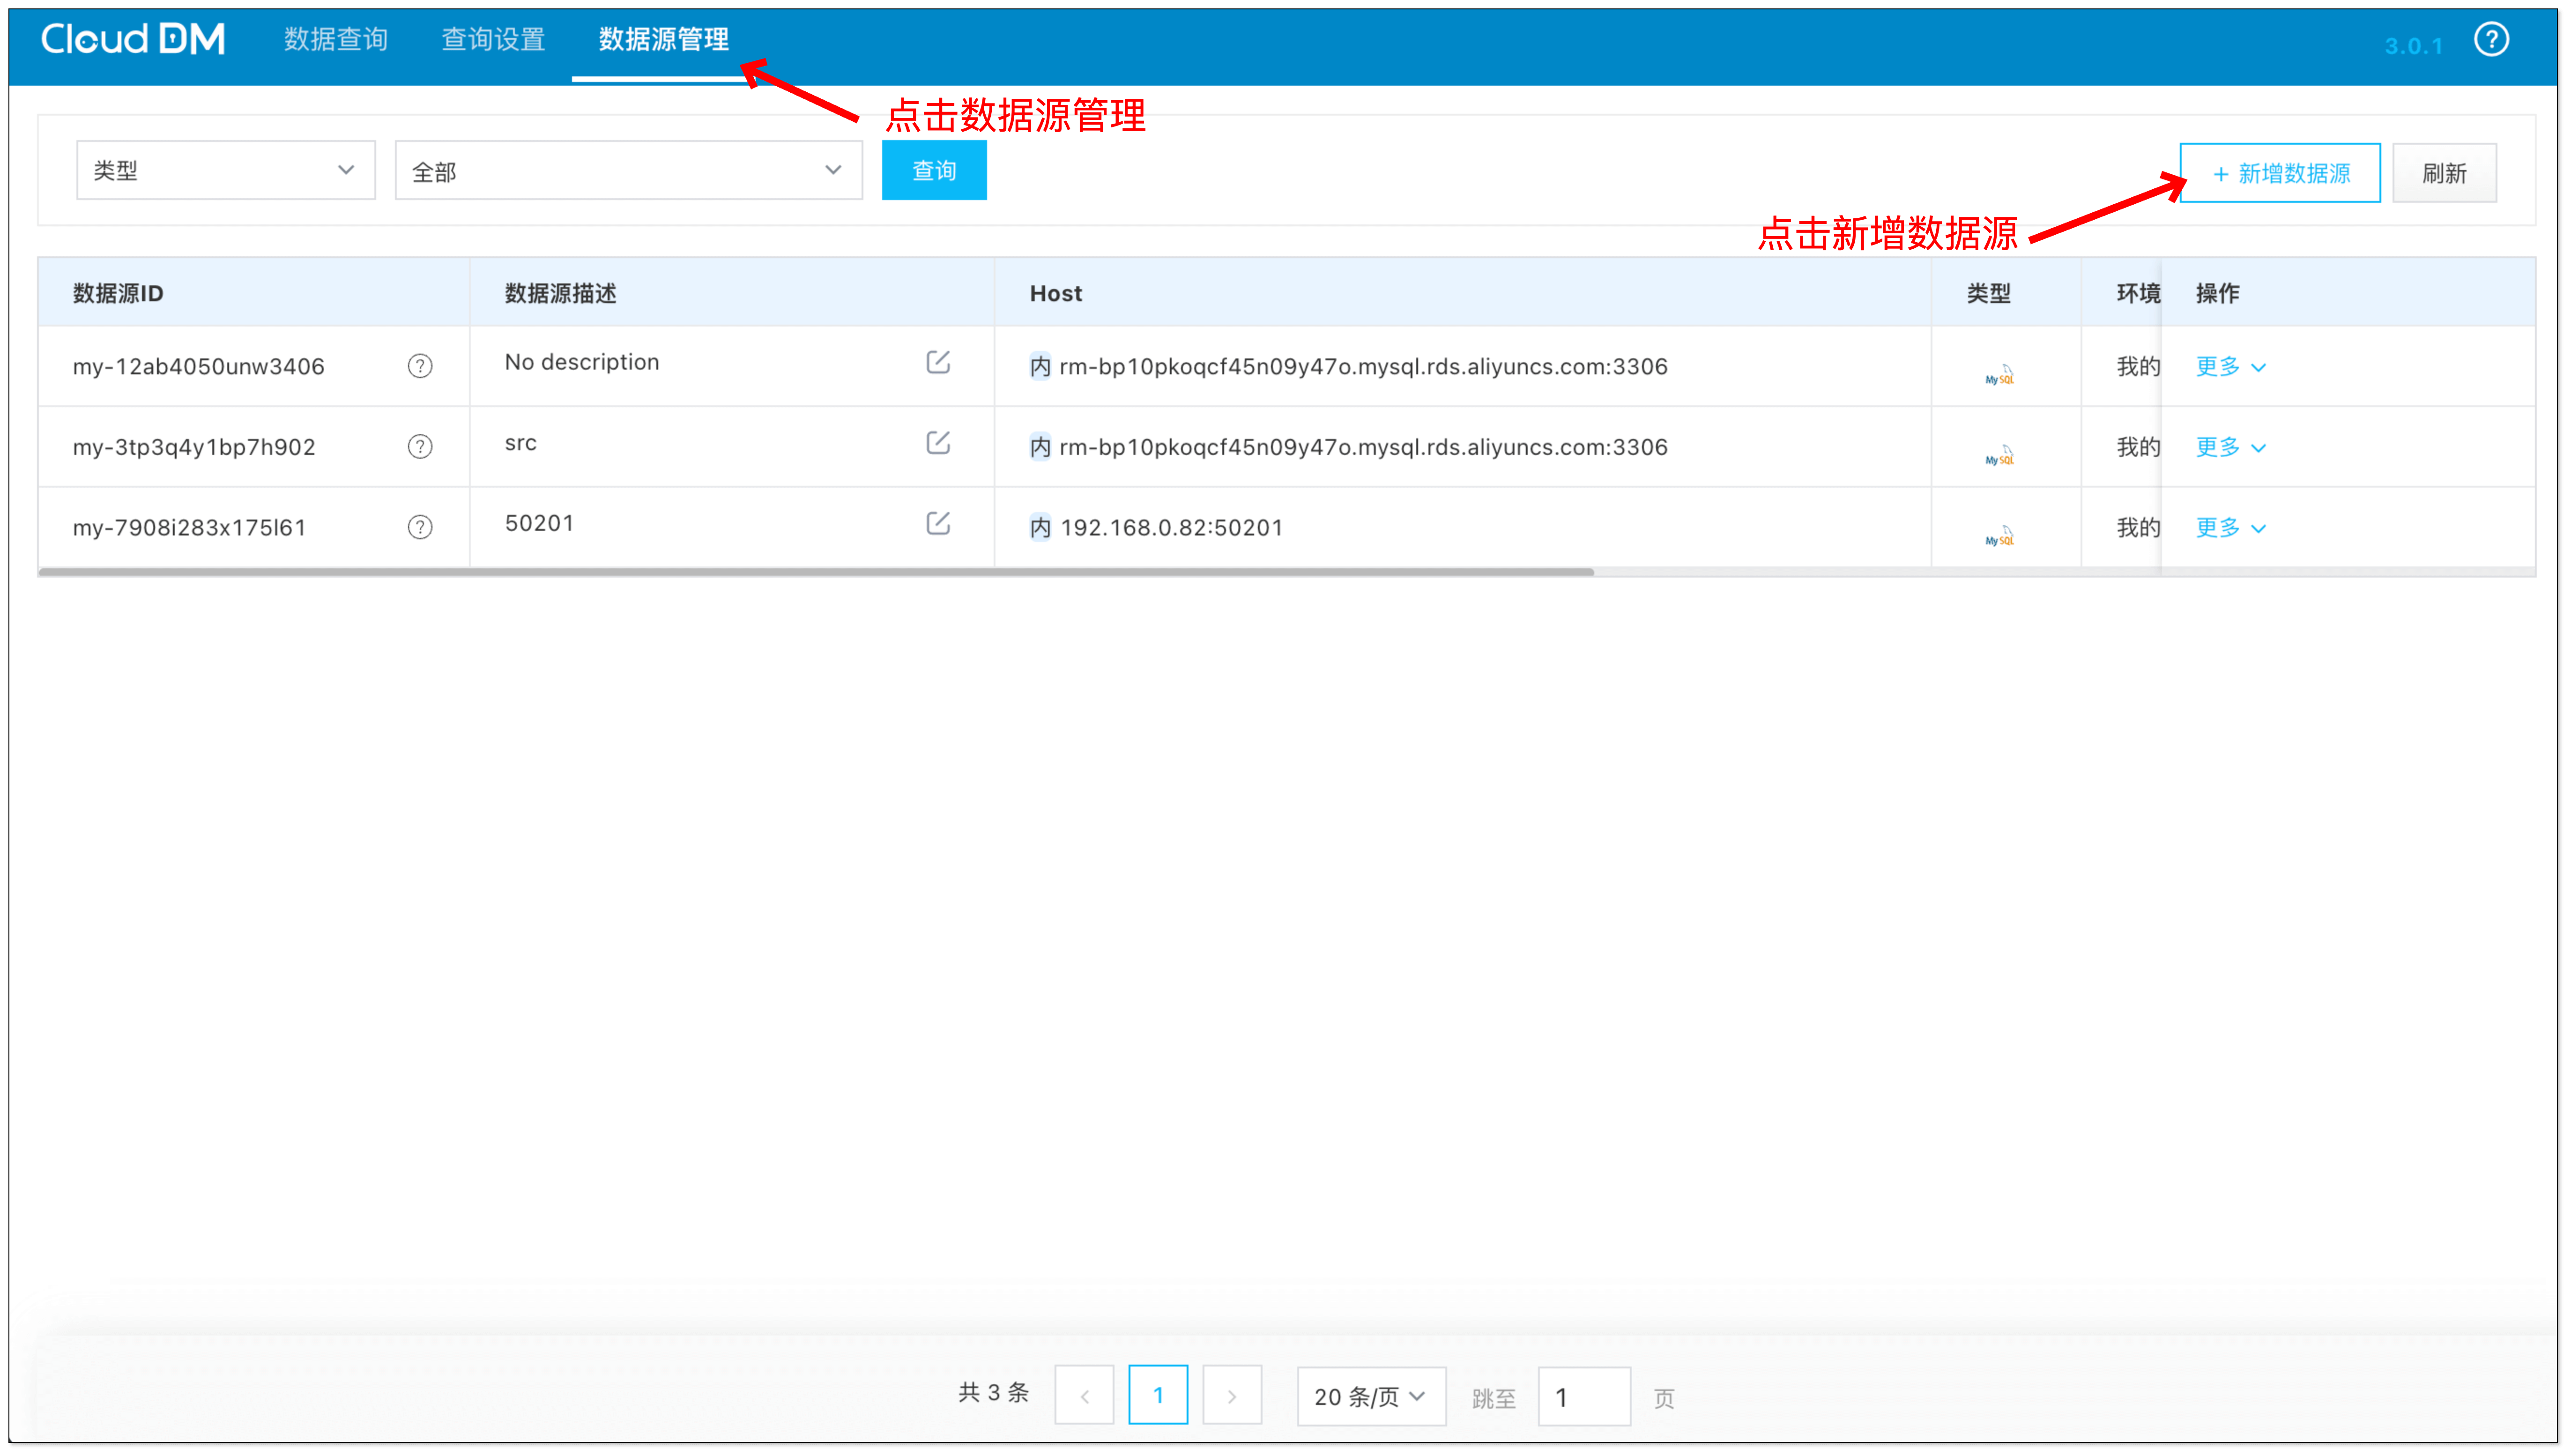Click the 查询 search button
Screen dimensions: 2571x1456
click(933, 170)
